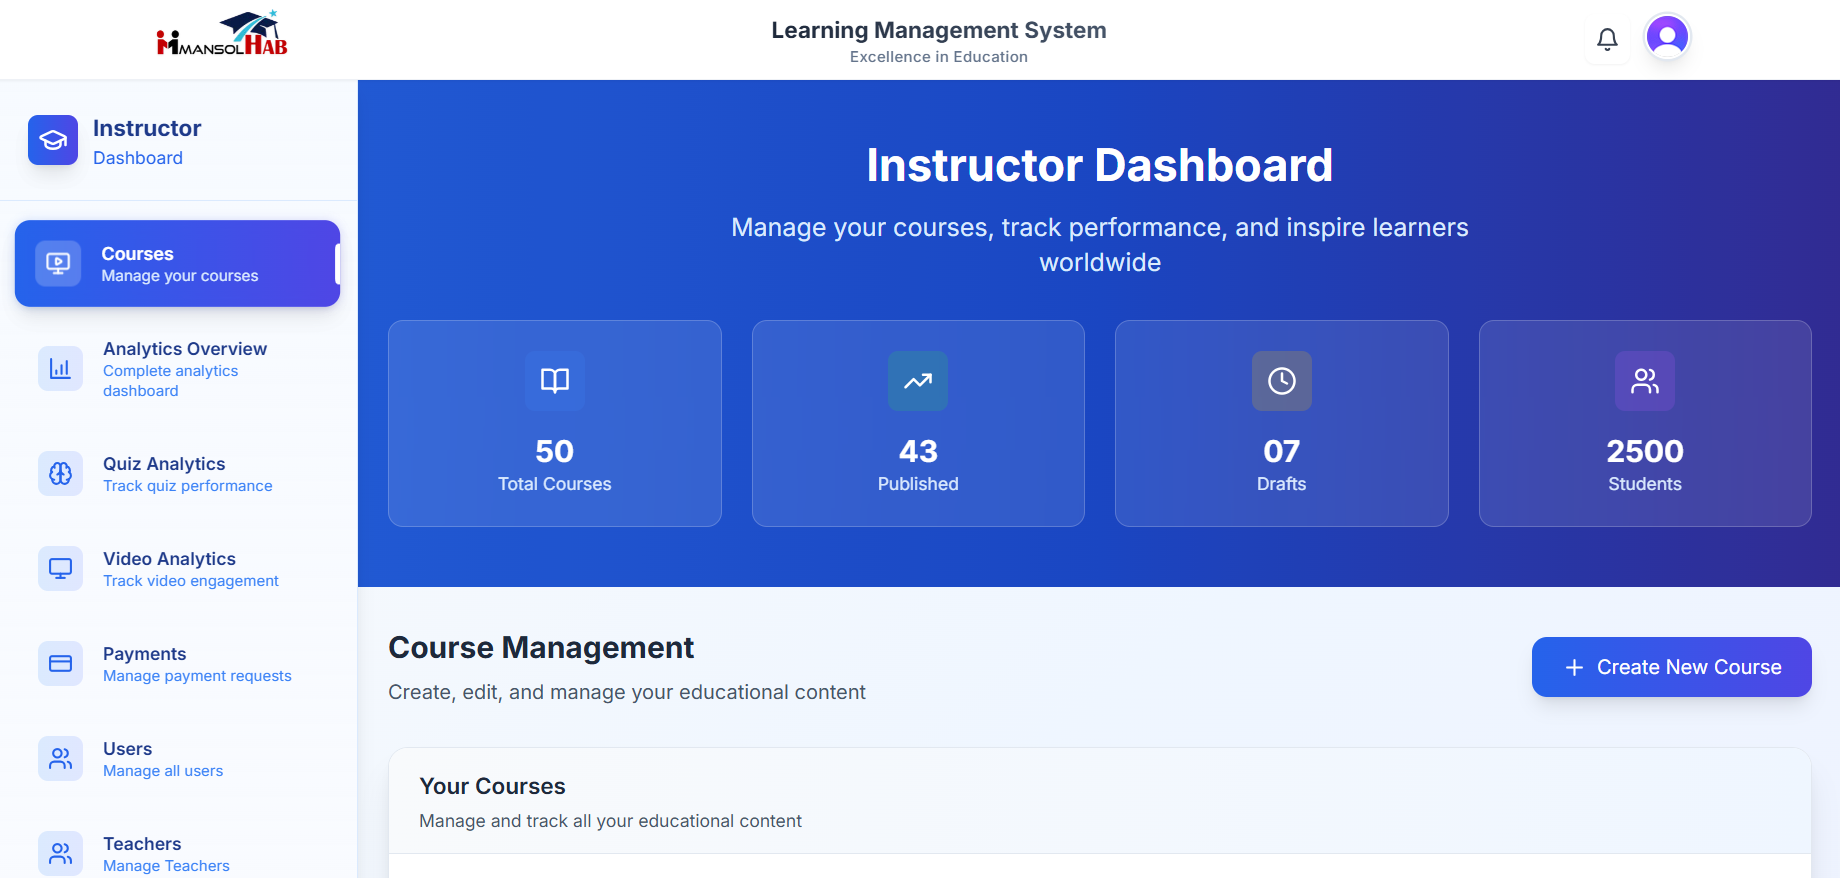Click the Video Analytics monitor icon
Screen dimensions: 1840x878
[x=60, y=568]
